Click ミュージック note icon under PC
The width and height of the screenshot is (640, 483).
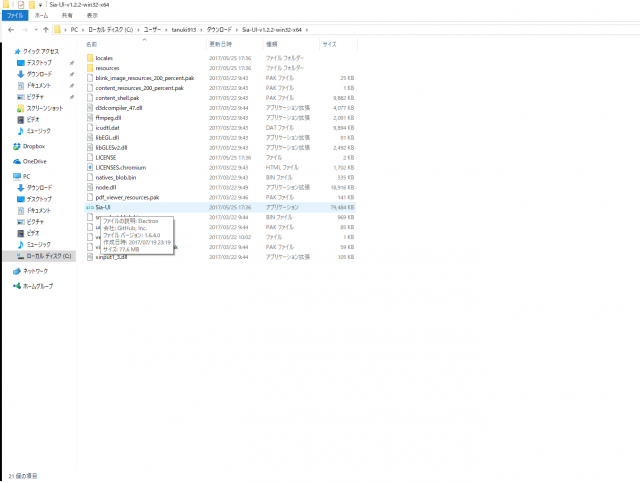(x=20, y=245)
